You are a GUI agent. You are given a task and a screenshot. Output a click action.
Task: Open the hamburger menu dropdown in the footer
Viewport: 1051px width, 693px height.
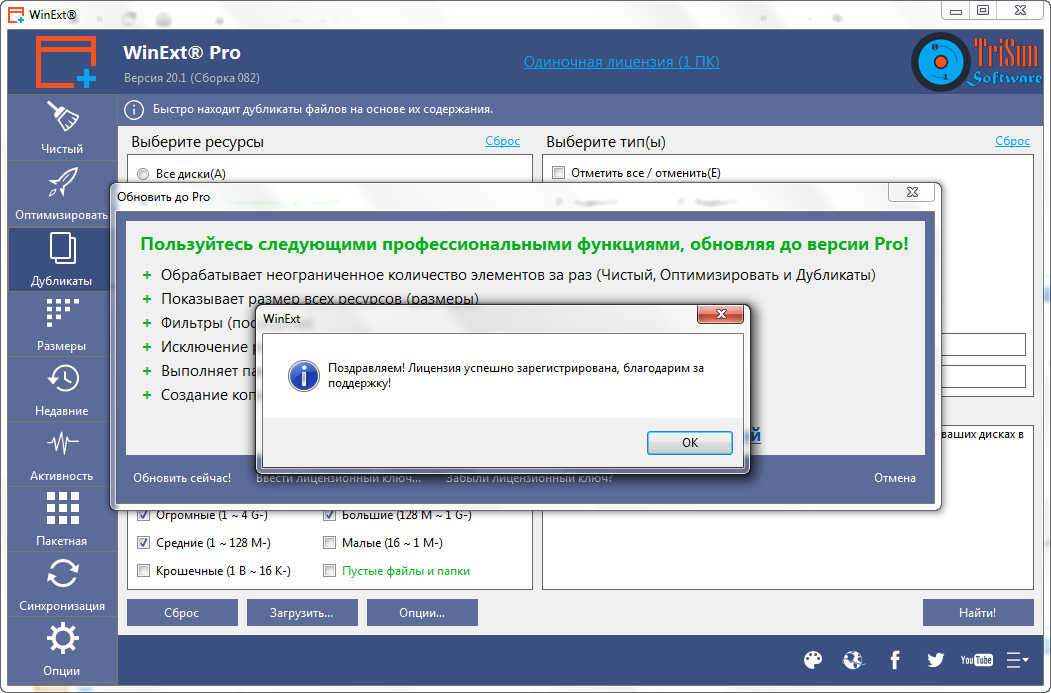tap(1017, 660)
